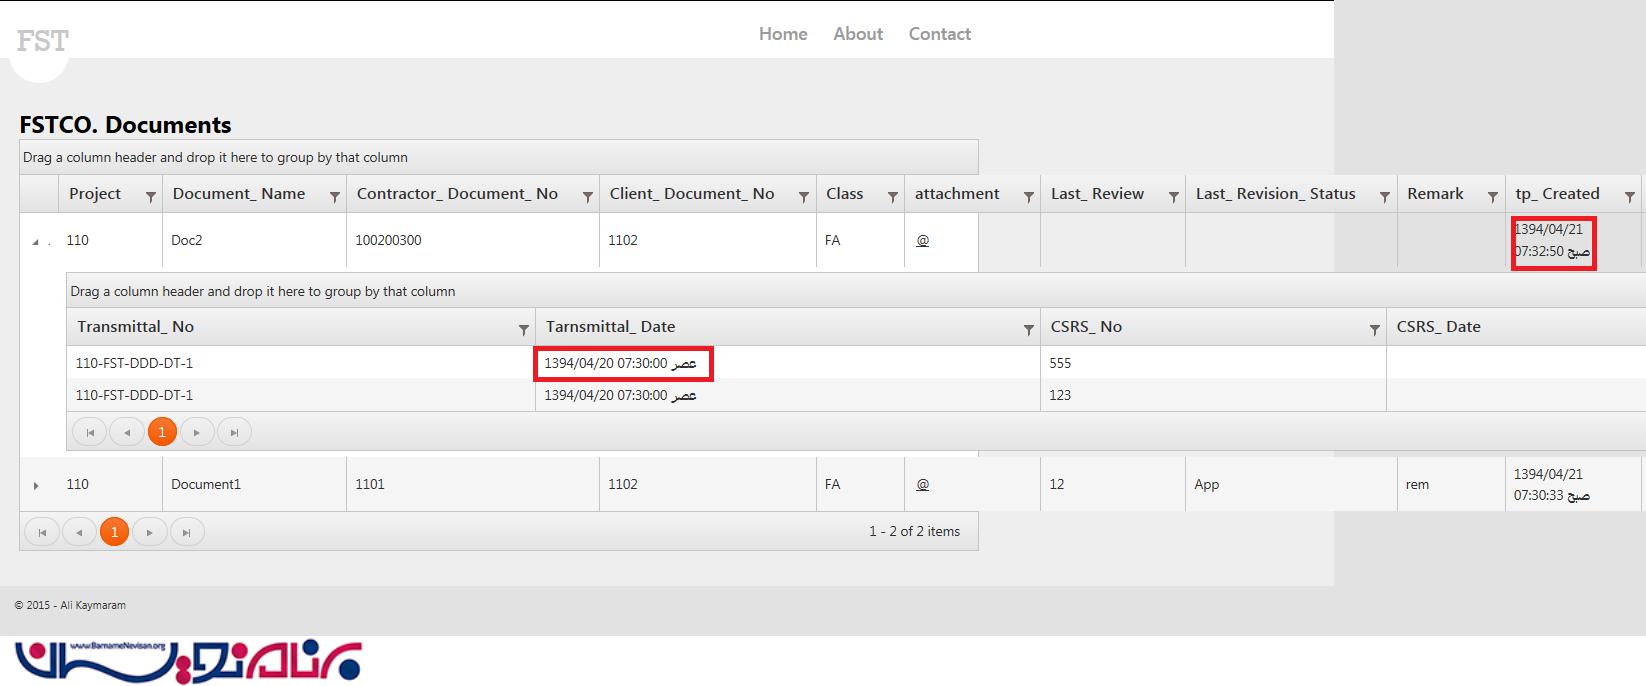Open filter icon on Class column
Screen dimensions: 1646x686
coord(892,197)
